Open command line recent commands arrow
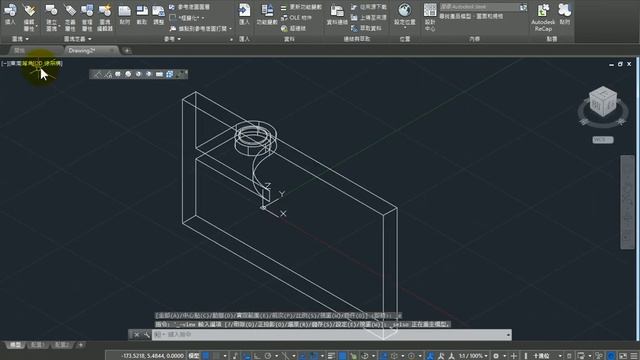 (508, 335)
